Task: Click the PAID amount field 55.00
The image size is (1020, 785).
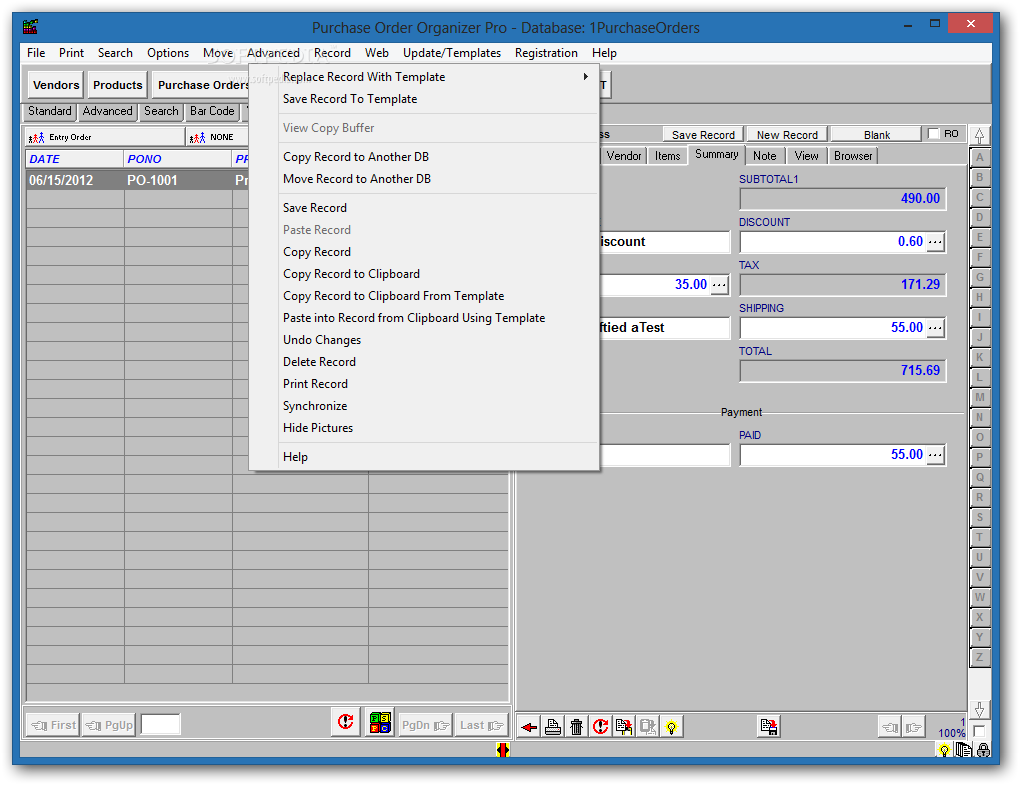Action: (x=833, y=455)
